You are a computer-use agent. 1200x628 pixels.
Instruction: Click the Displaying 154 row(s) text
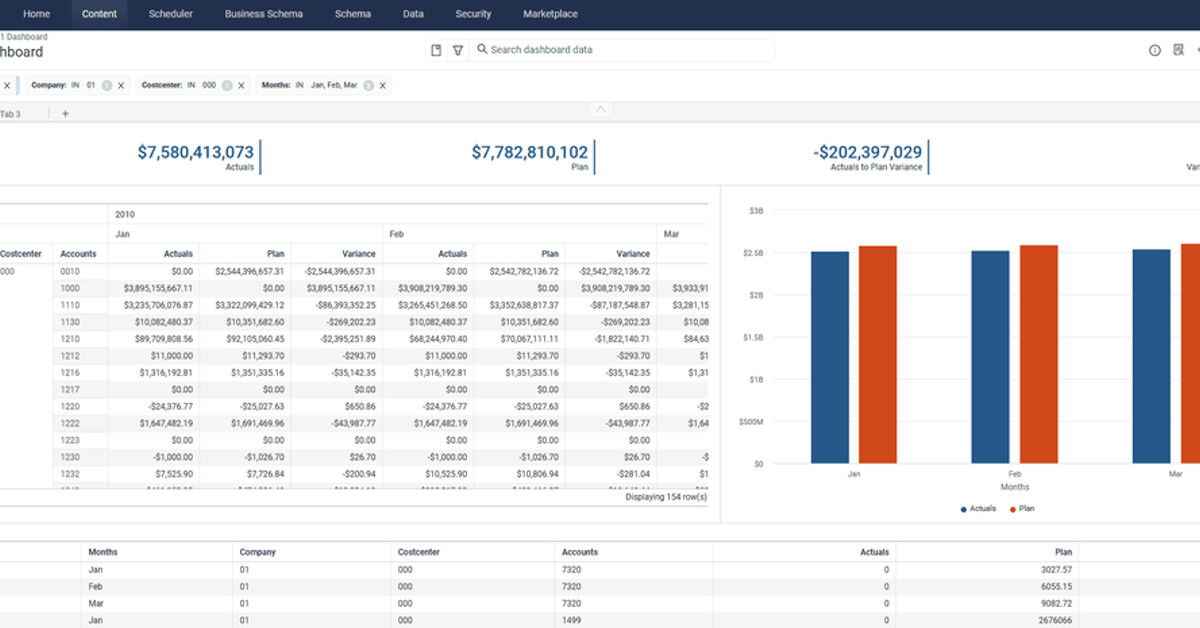pyautogui.click(x=666, y=496)
